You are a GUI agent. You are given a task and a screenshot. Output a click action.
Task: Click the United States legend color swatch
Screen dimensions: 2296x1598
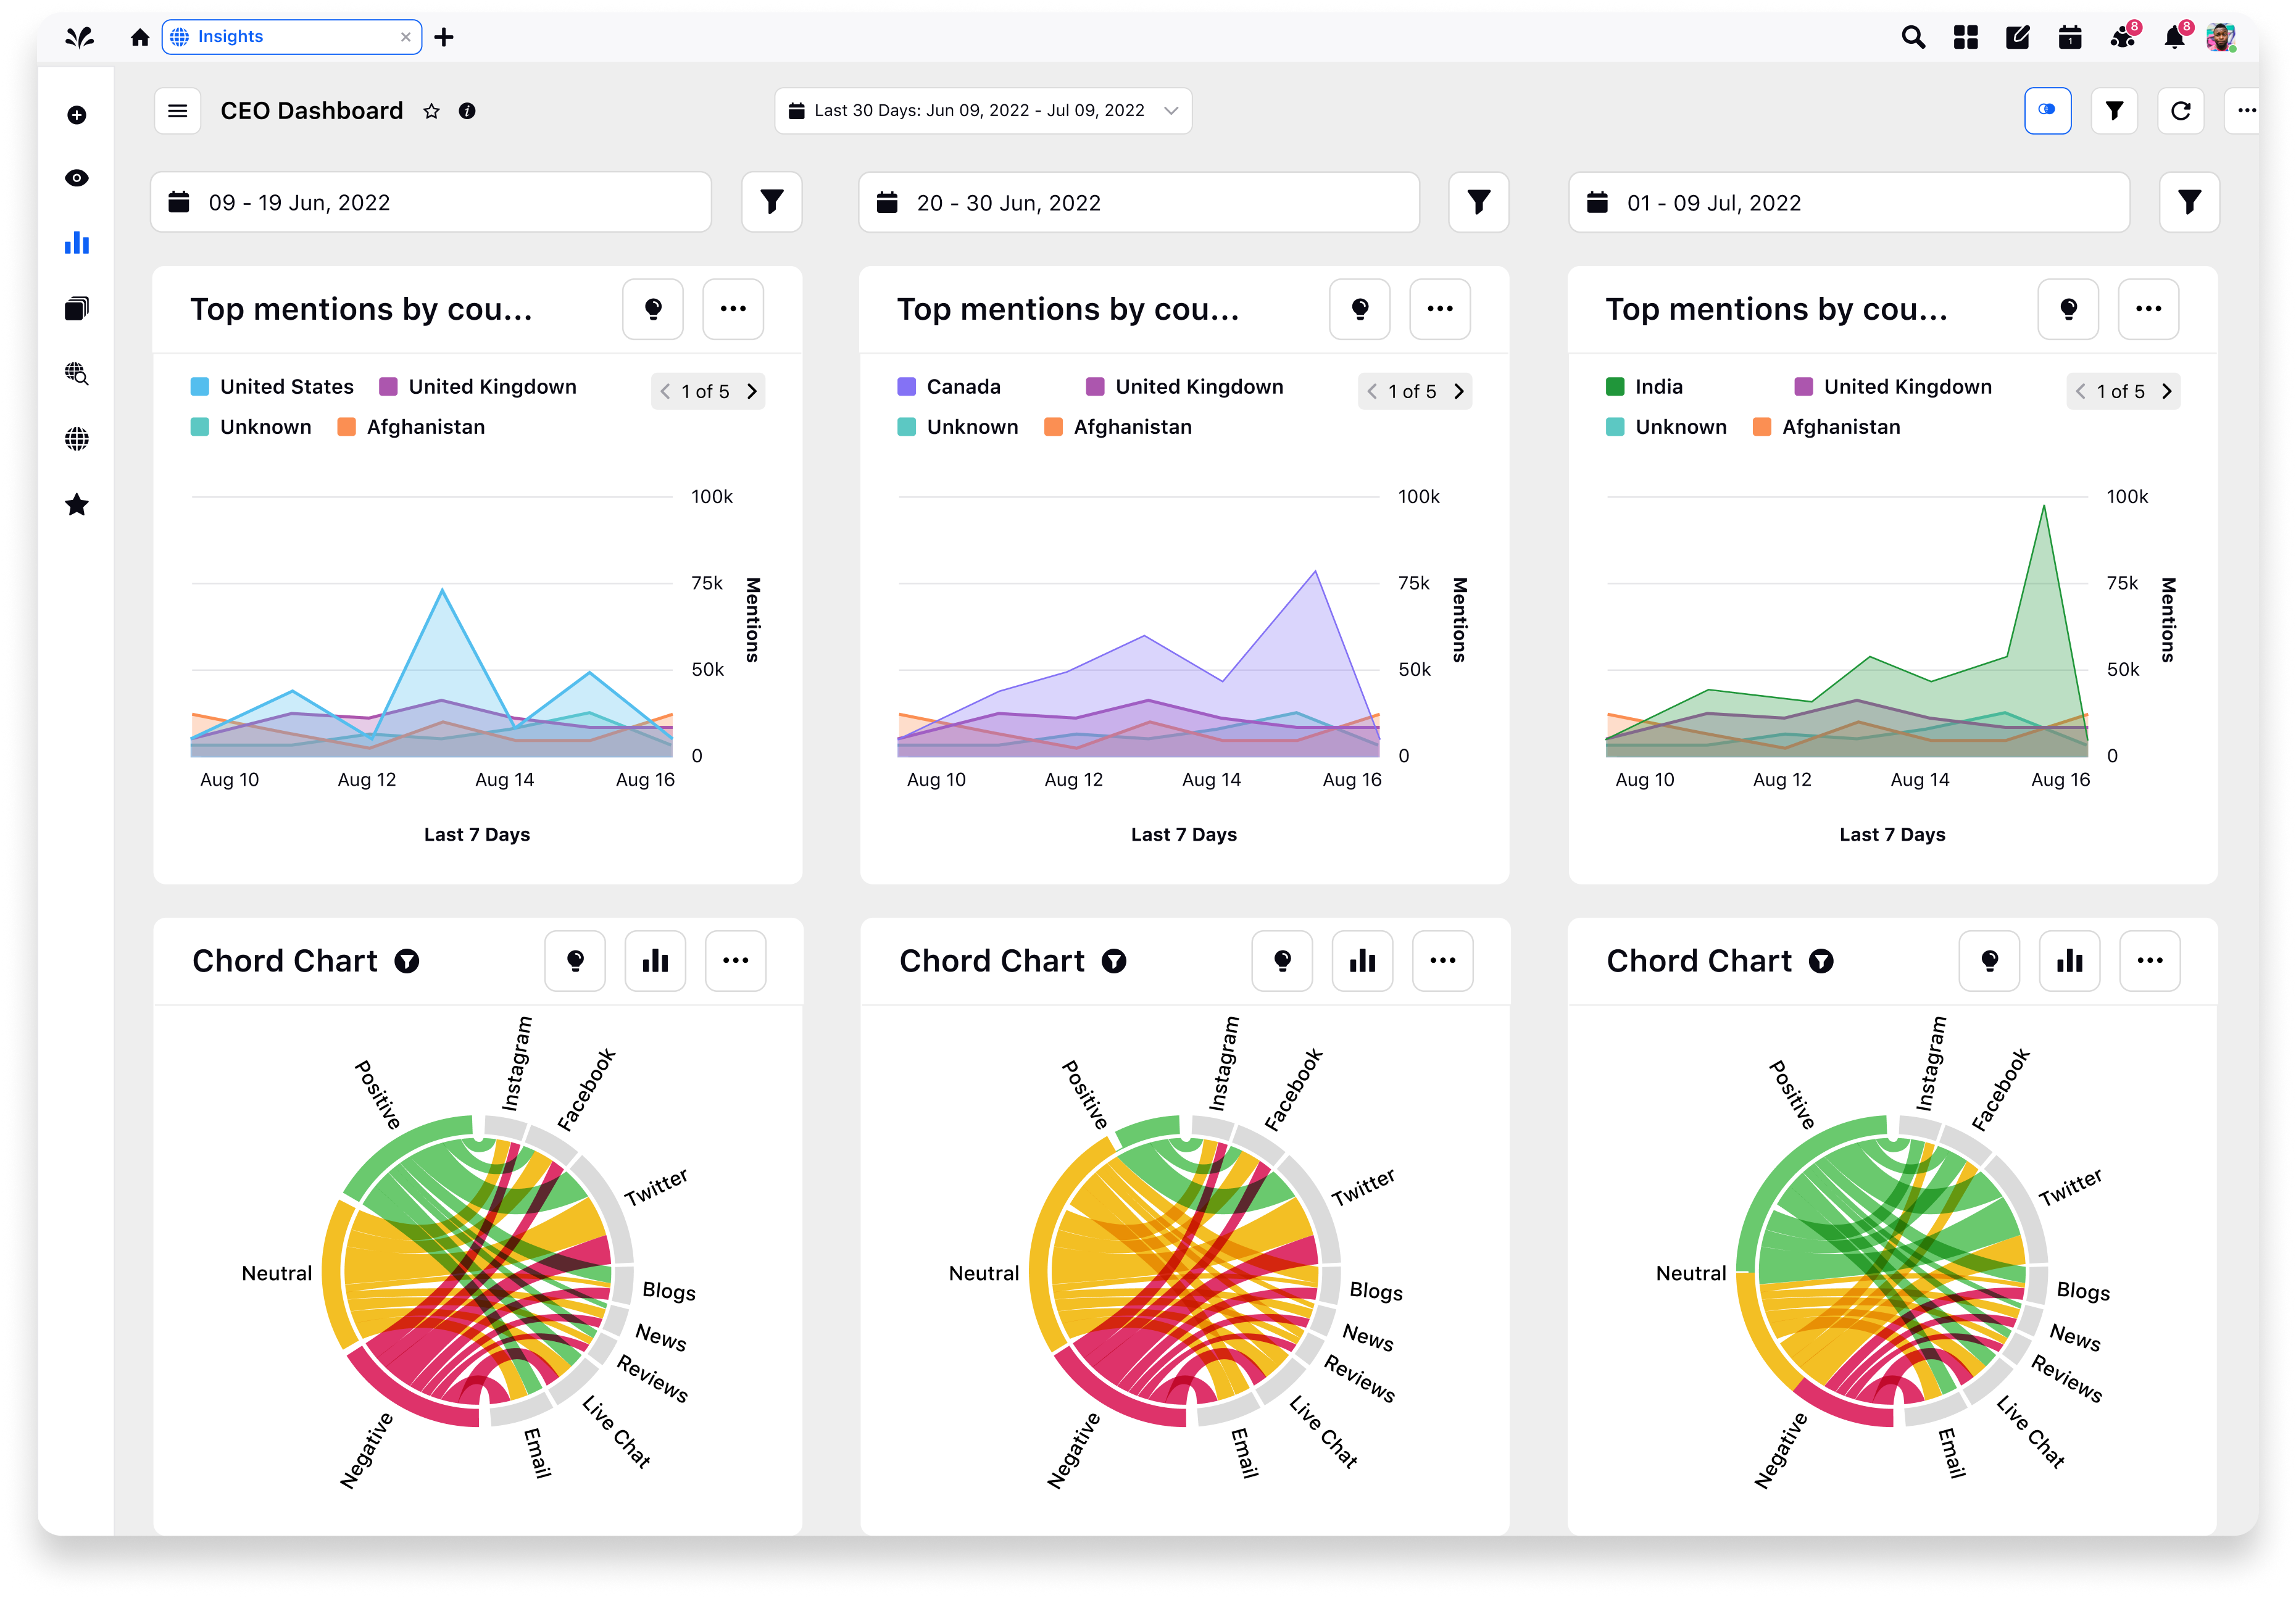pyautogui.click(x=200, y=387)
